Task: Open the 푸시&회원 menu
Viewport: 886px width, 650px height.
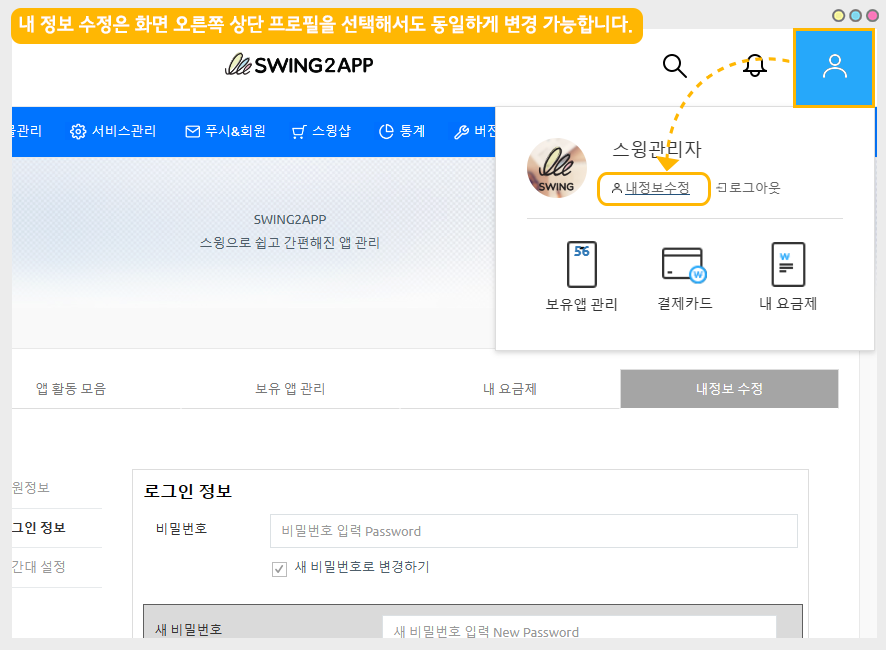Action: tap(225, 131)
